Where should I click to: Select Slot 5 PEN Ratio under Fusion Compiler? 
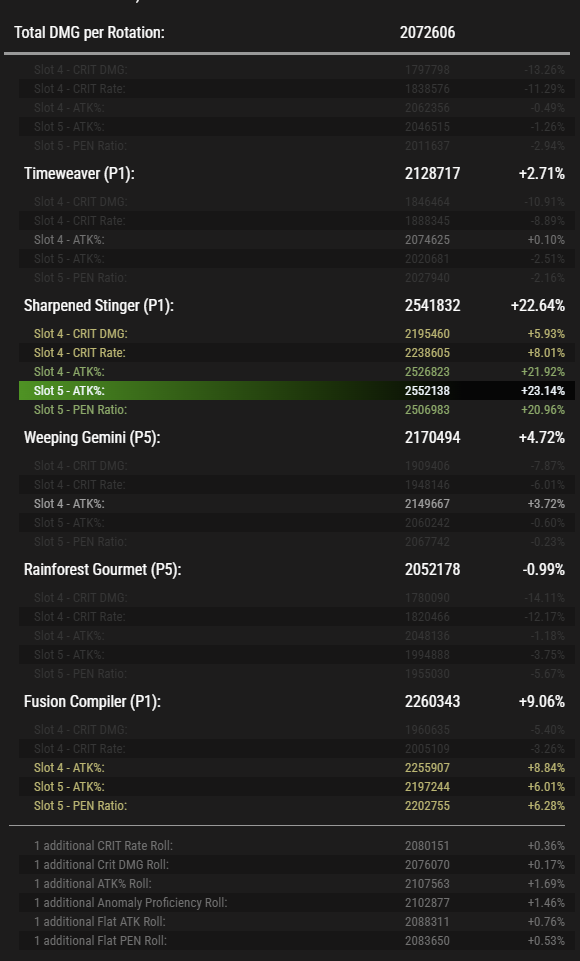[297, 805]
